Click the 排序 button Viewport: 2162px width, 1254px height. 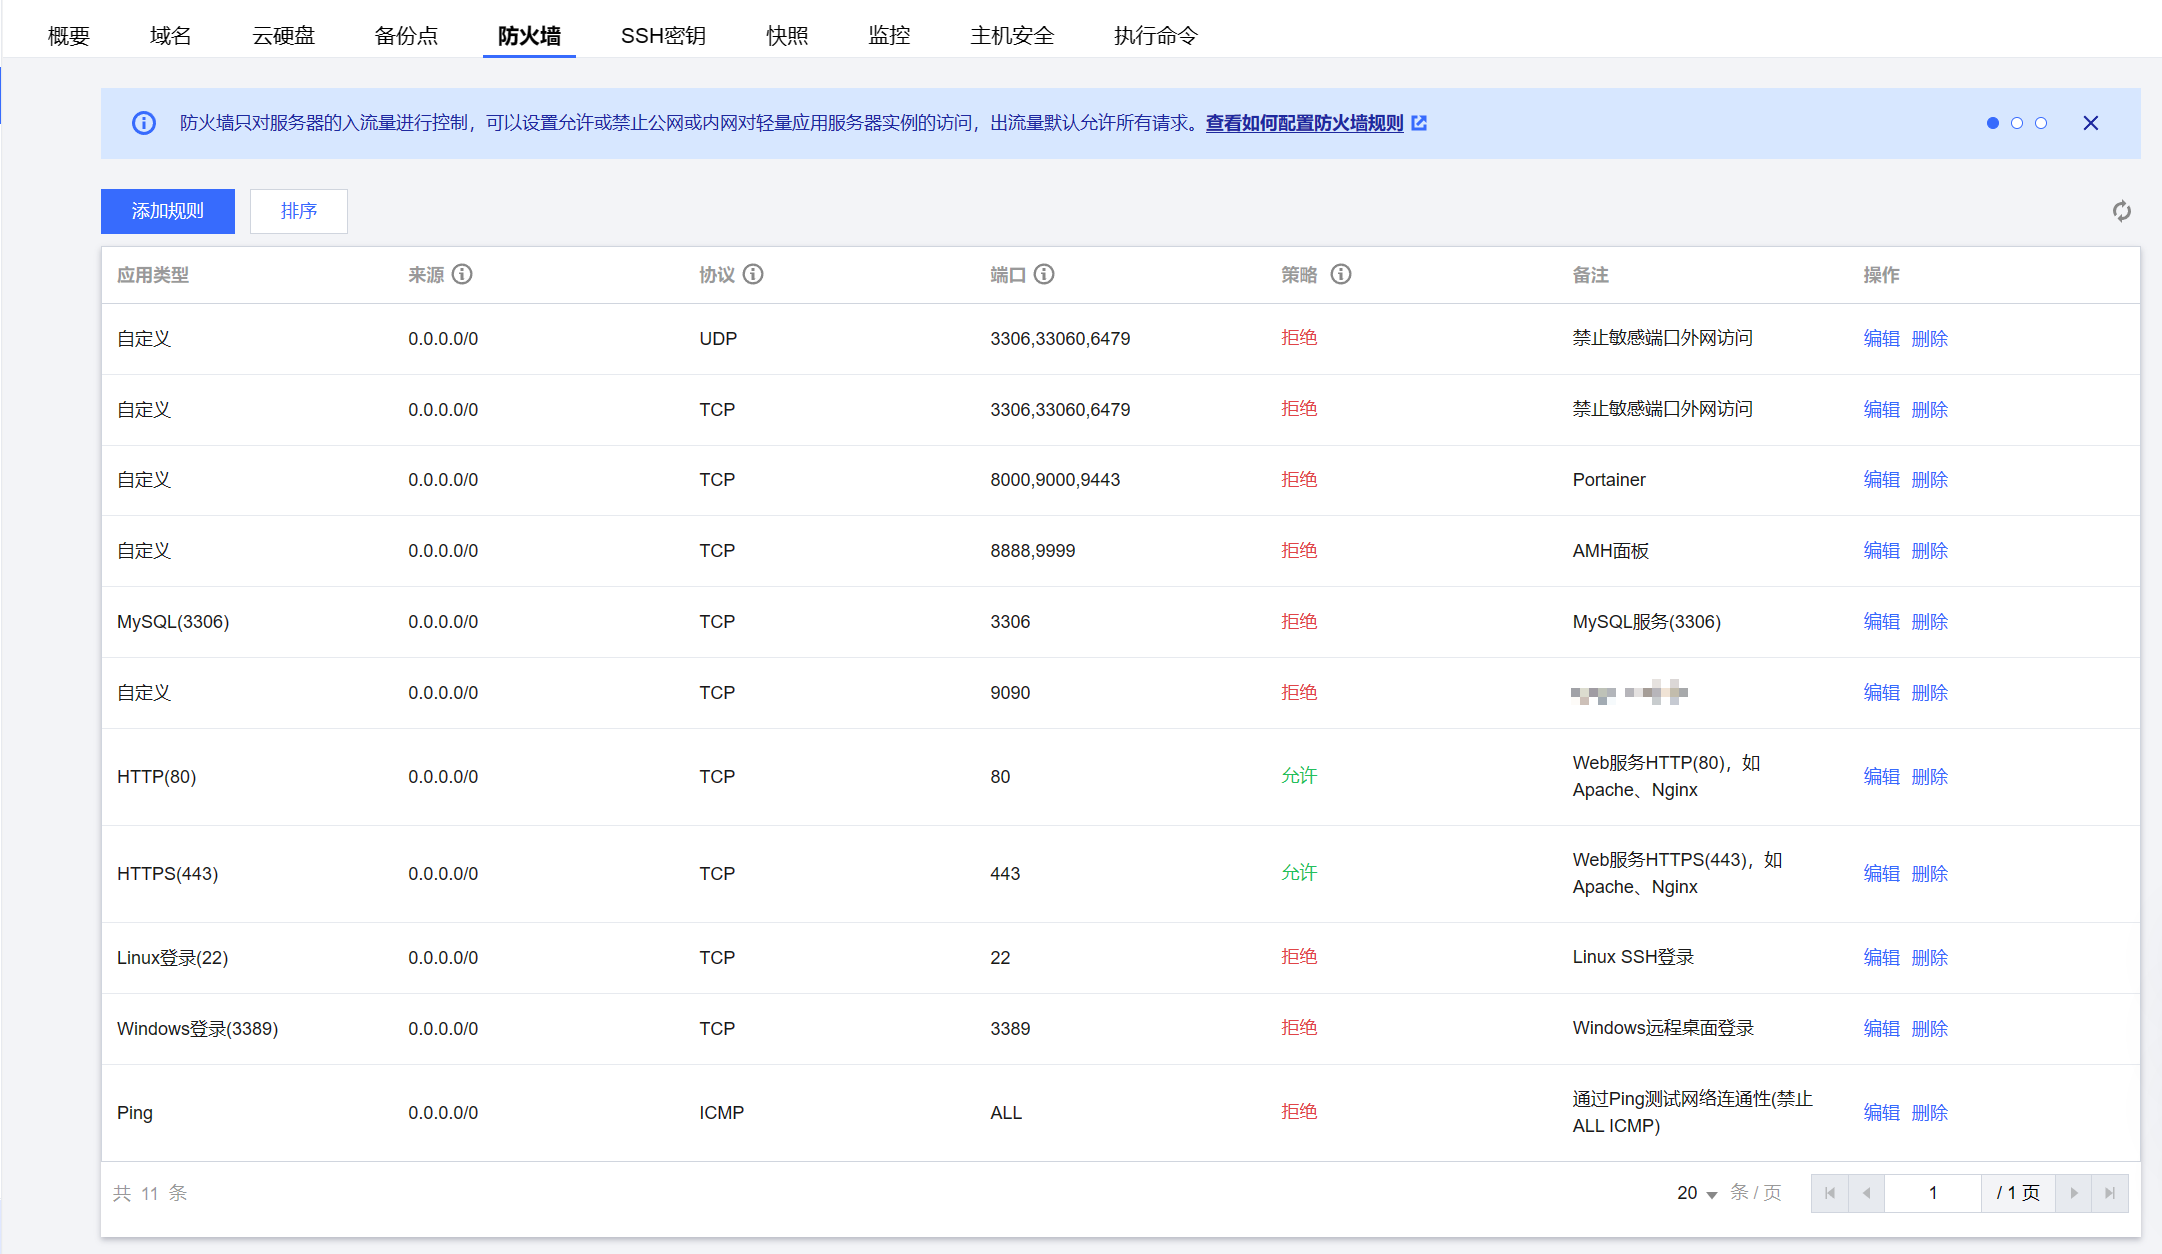[299, 211]
